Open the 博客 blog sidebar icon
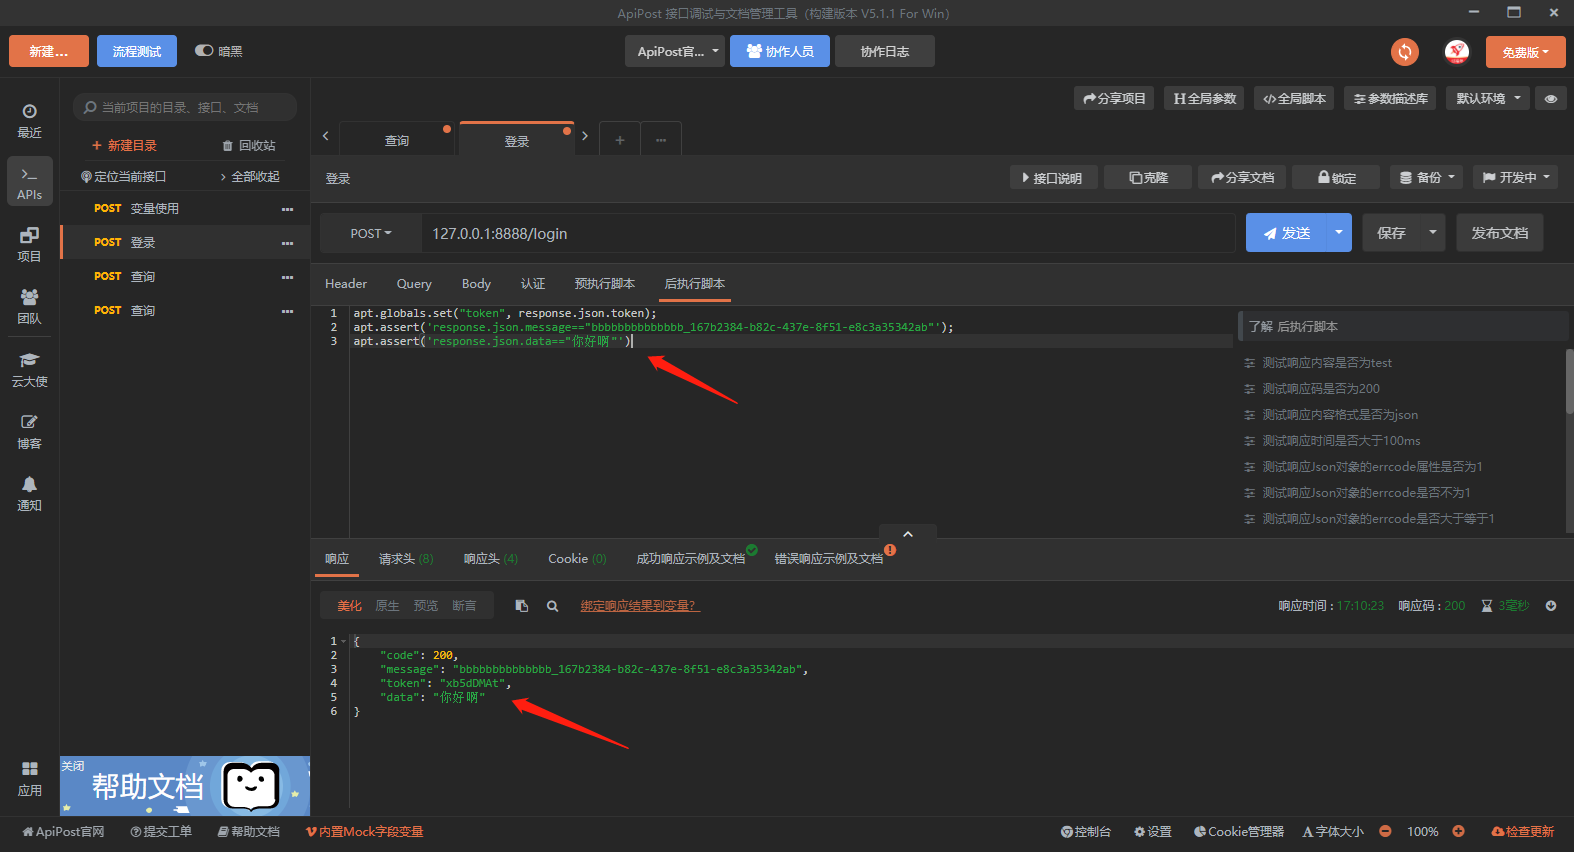This screenshot has height=852, width=1574. pyautogui.click(x=30, y=431)
